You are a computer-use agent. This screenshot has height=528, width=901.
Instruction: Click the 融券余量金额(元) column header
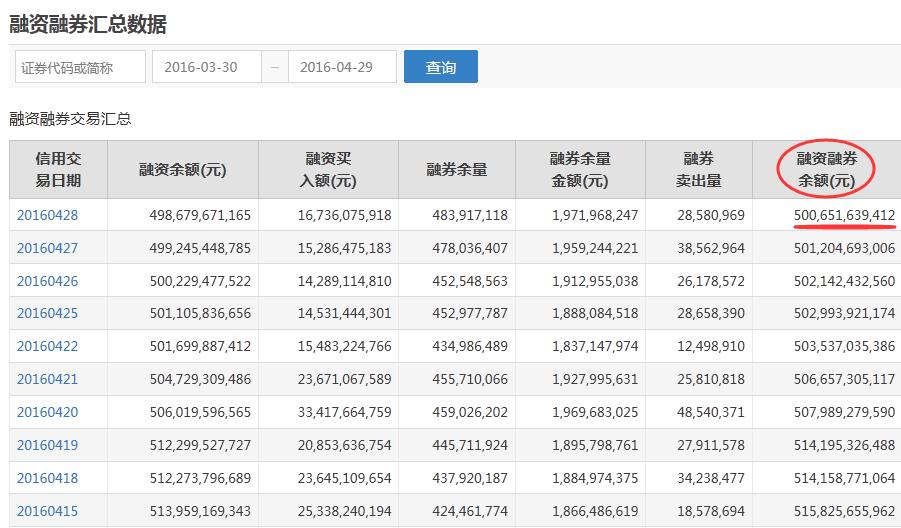click(580, 170)
